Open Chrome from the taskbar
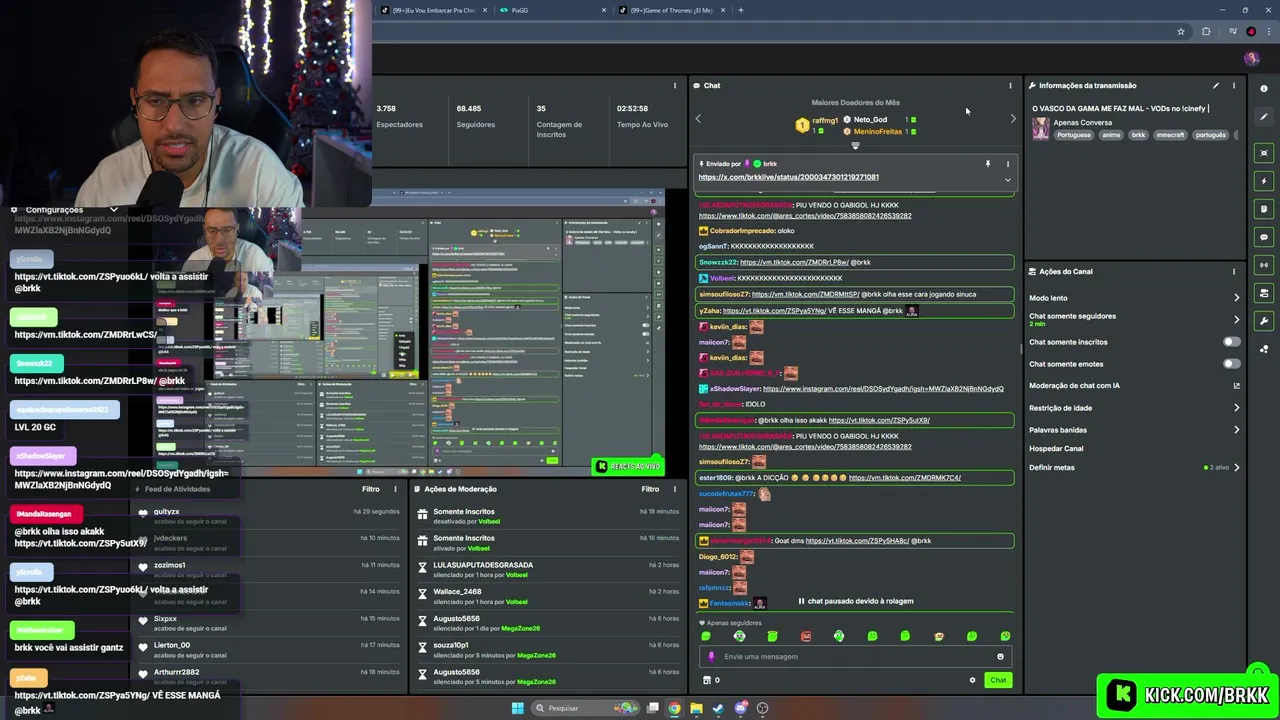 (x=674, y=708)
